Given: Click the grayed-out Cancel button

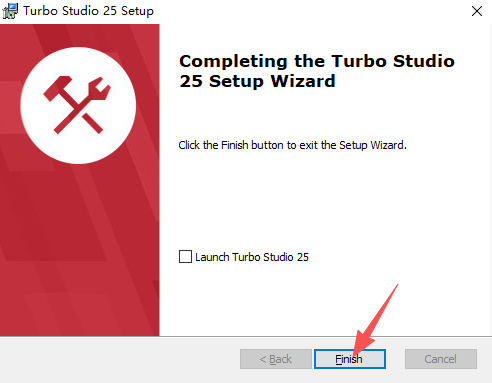Looking at the screenshot, I should (441, 359).
